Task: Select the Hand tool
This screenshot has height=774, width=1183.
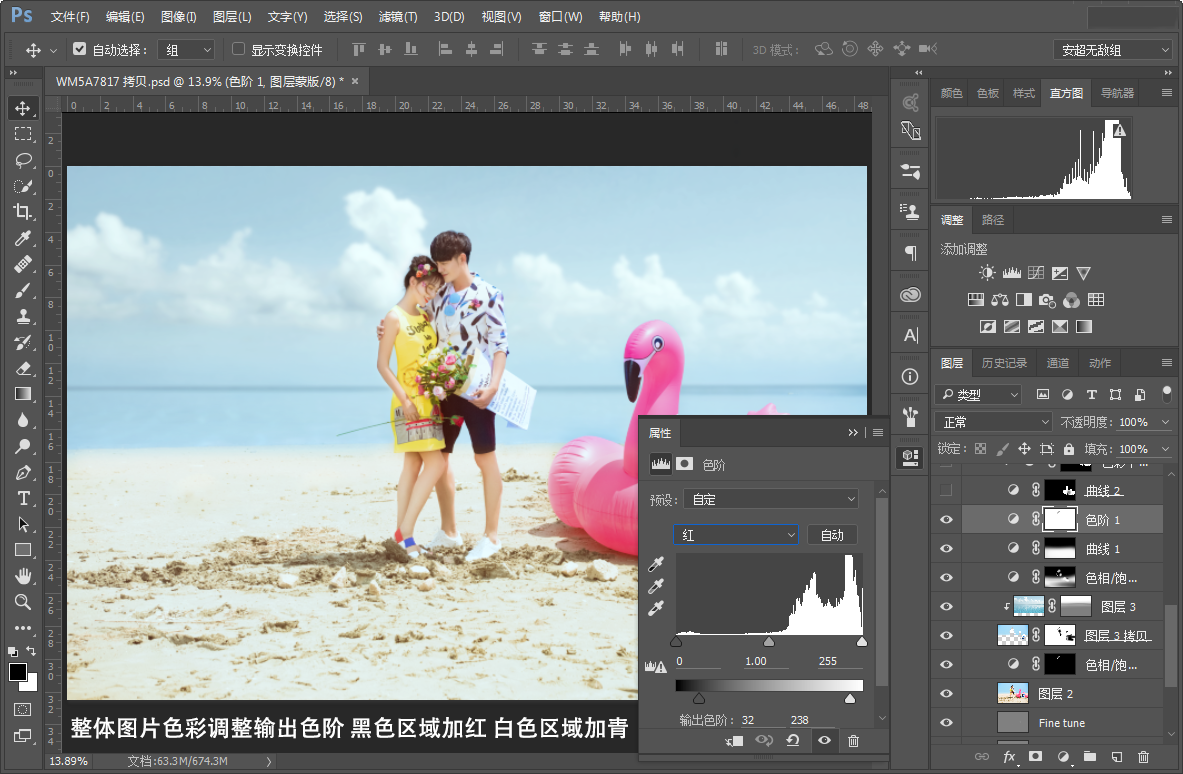Action: pos(23,576)
